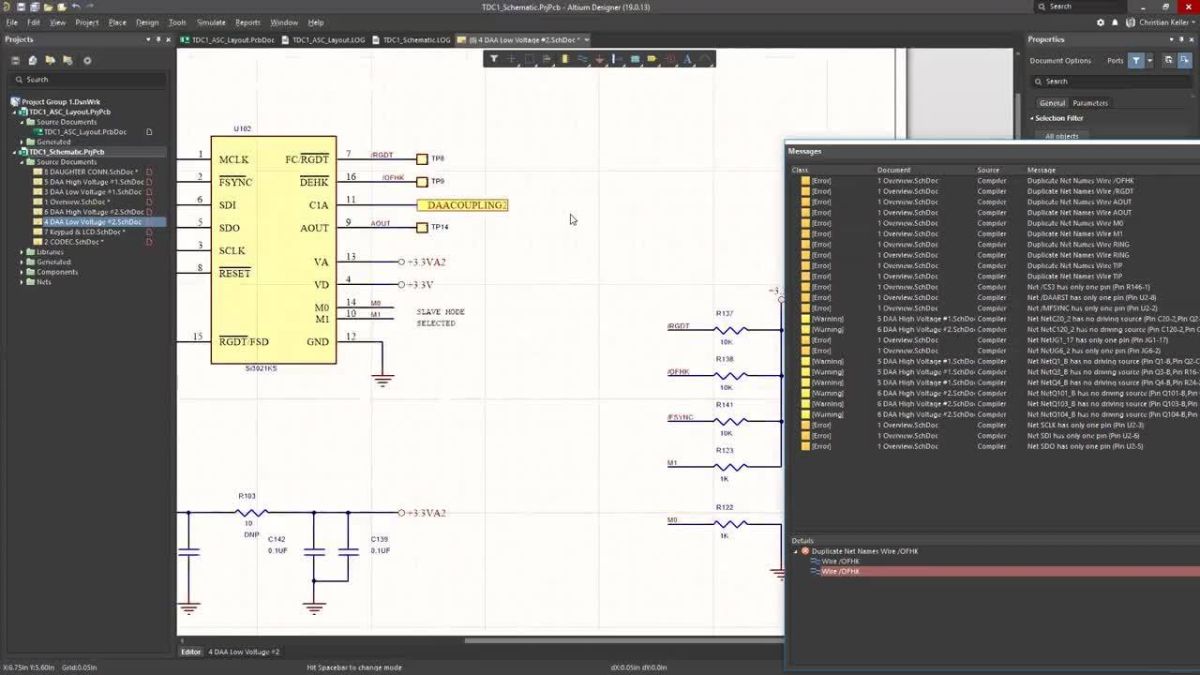Toggle the Properties panel filter button
Image resolution: width=1200 pixels, height=675 pixels.
click(x=1136, y=60)
